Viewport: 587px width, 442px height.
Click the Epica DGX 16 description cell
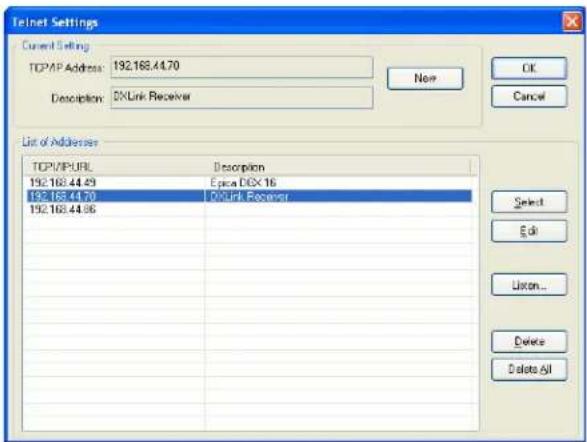(x=243, y=183)
